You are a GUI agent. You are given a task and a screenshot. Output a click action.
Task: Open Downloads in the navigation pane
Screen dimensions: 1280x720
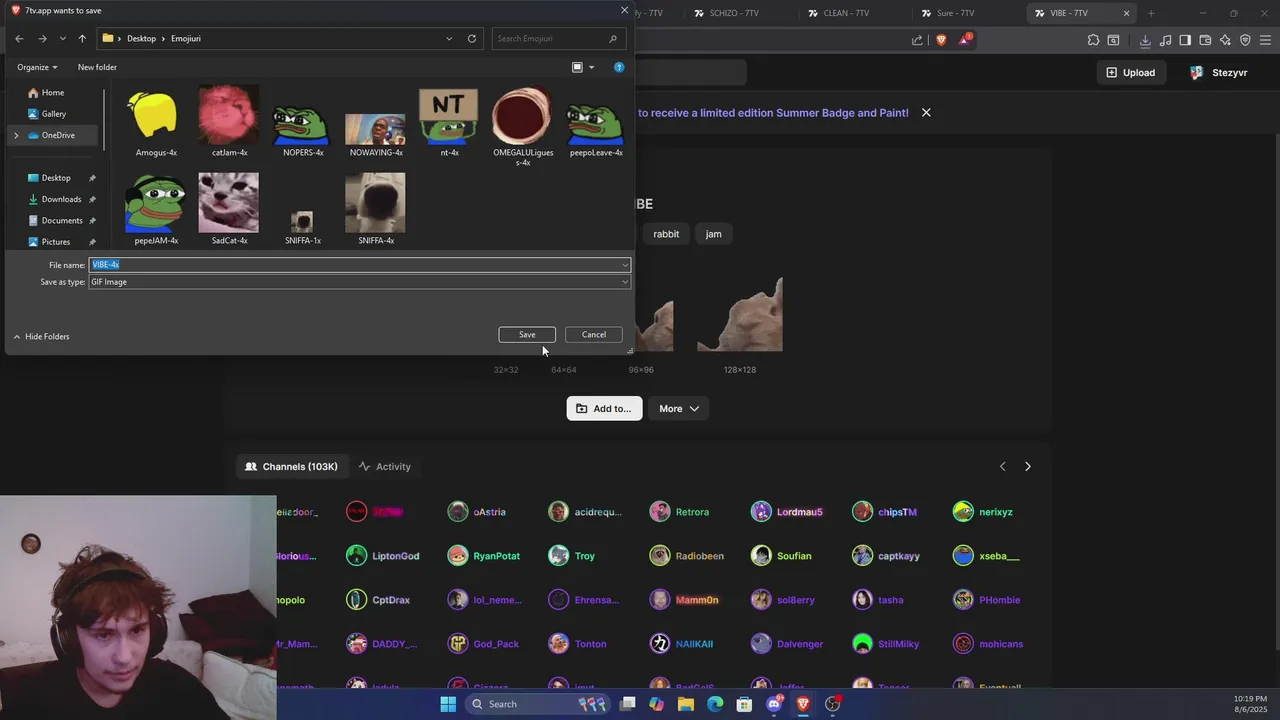pos(61,199)
